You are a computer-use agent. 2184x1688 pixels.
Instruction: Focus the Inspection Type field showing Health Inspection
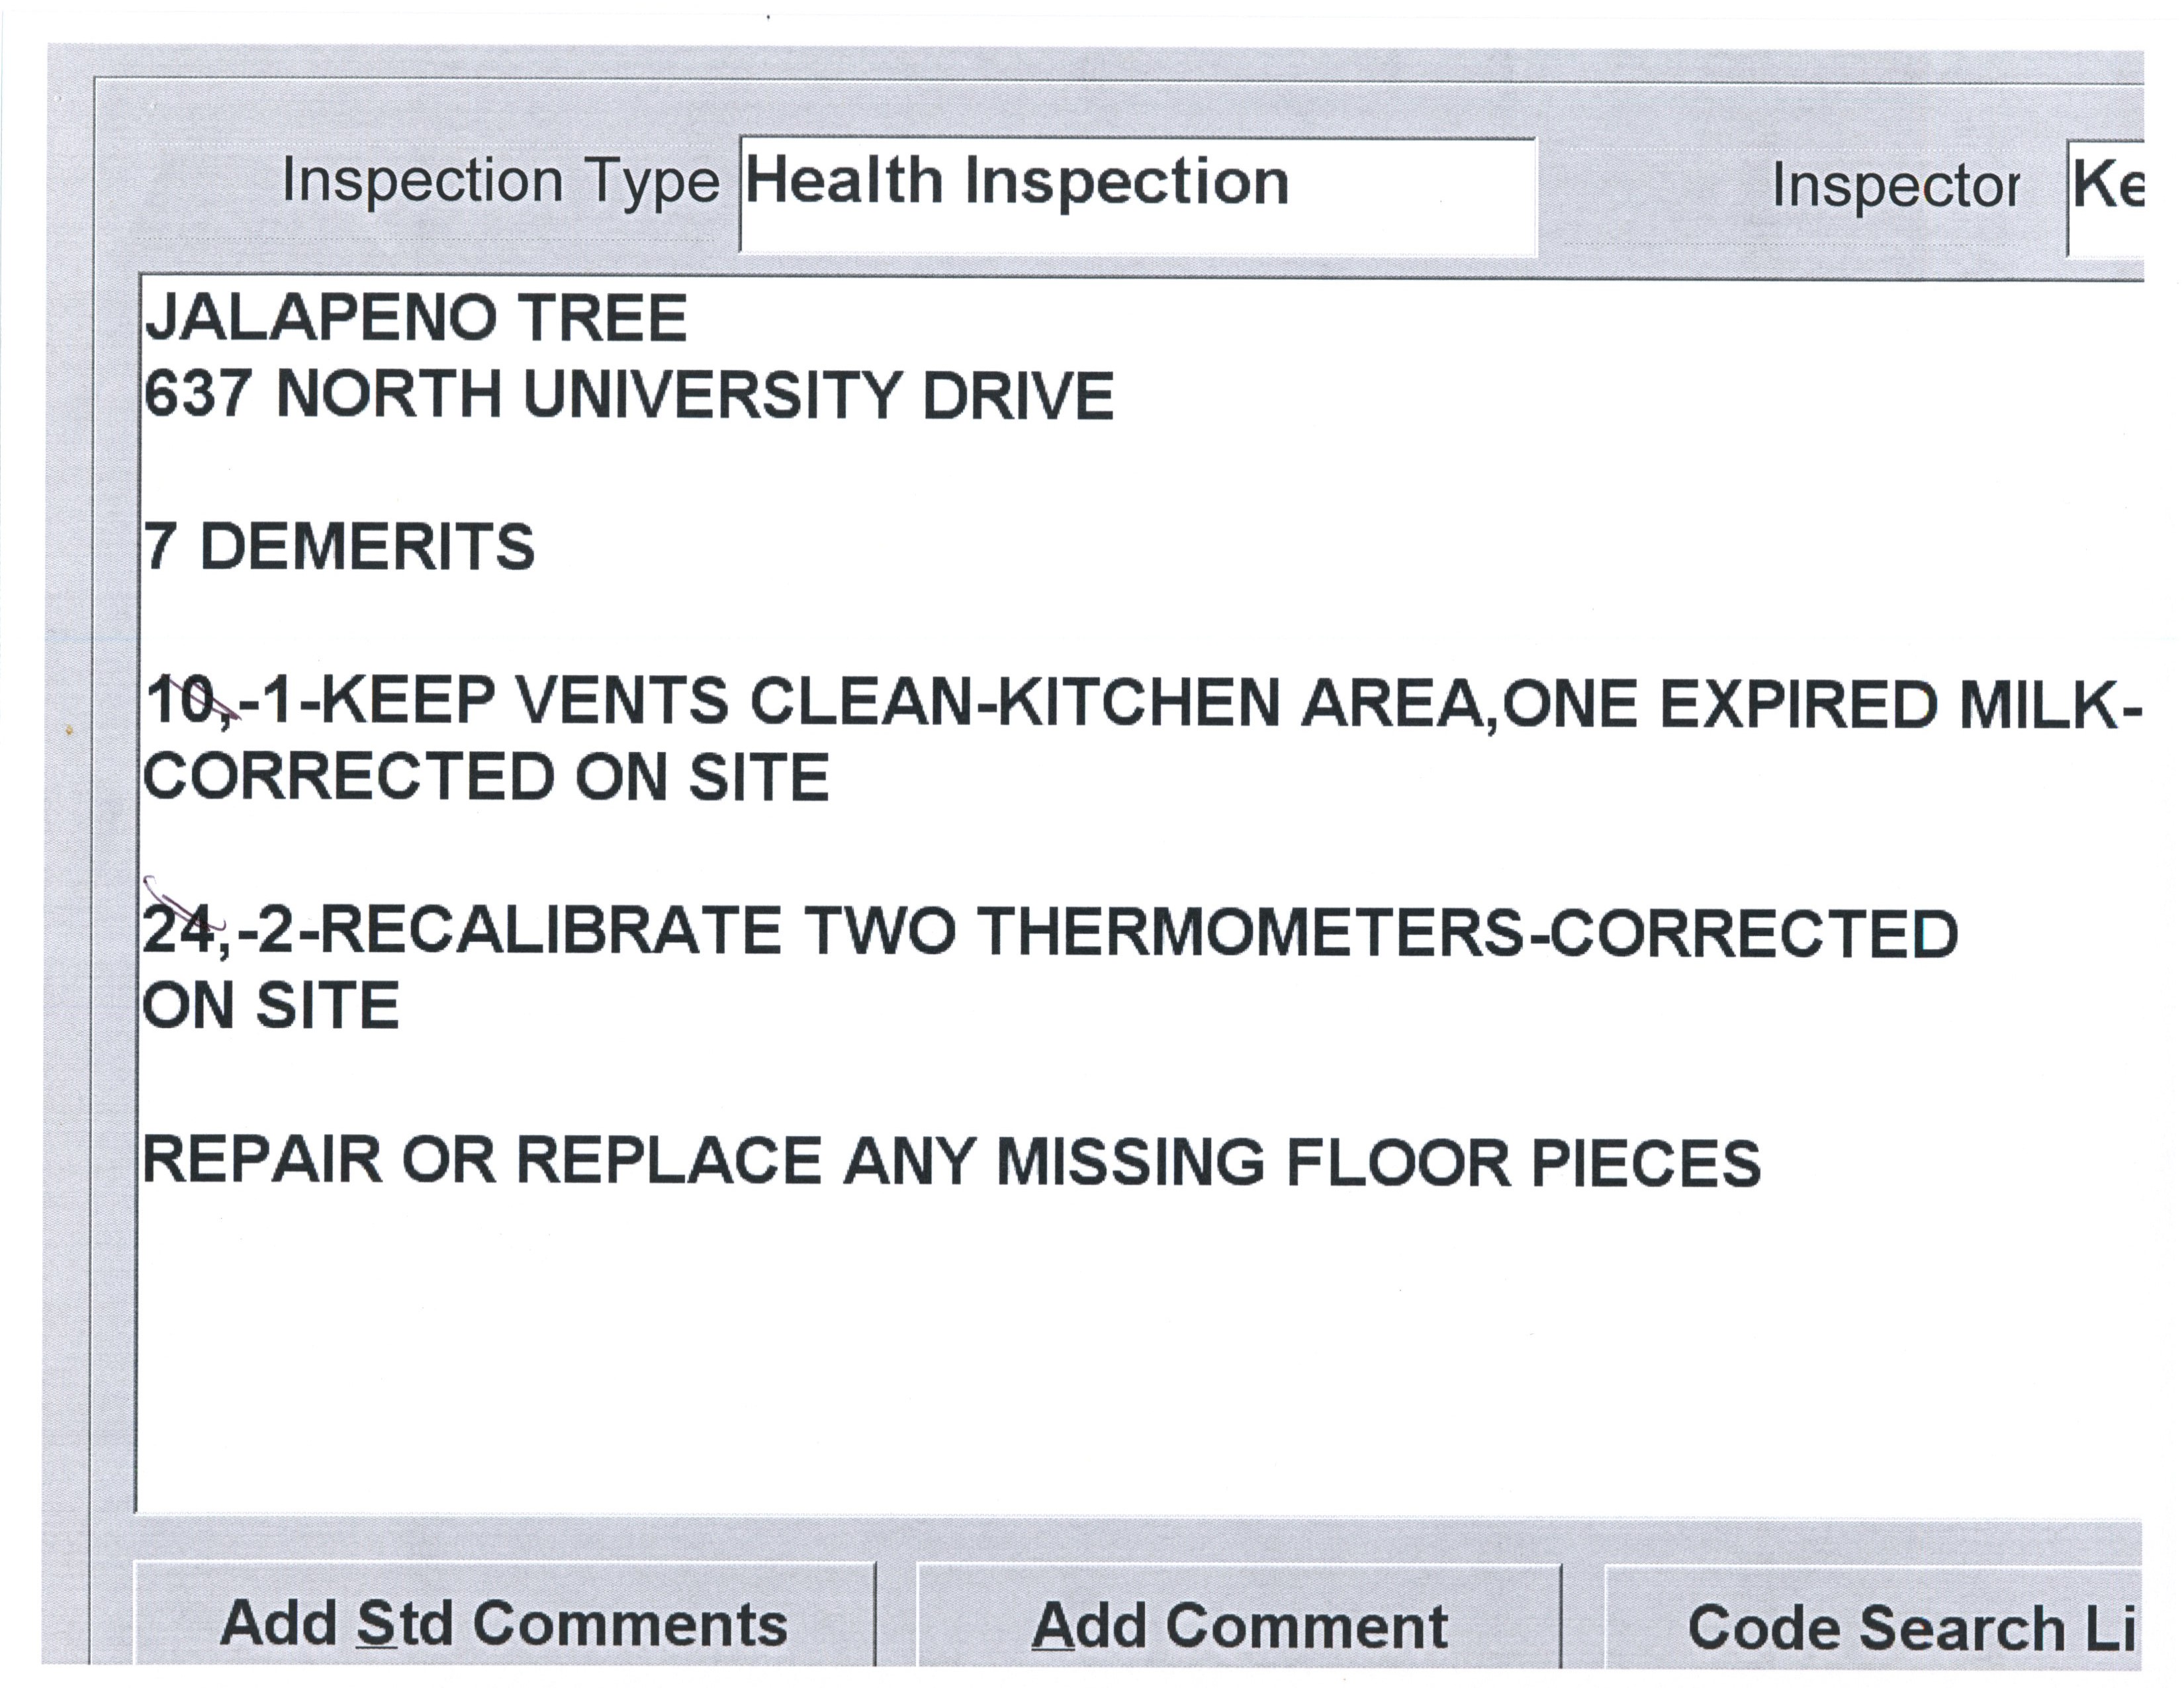click(x=1136, y=196)
